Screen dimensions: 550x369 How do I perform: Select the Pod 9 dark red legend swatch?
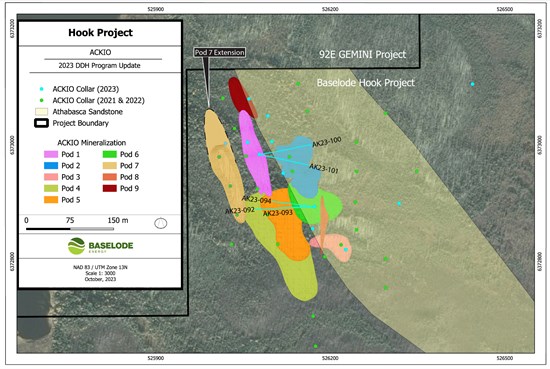(x=109, y=188)
